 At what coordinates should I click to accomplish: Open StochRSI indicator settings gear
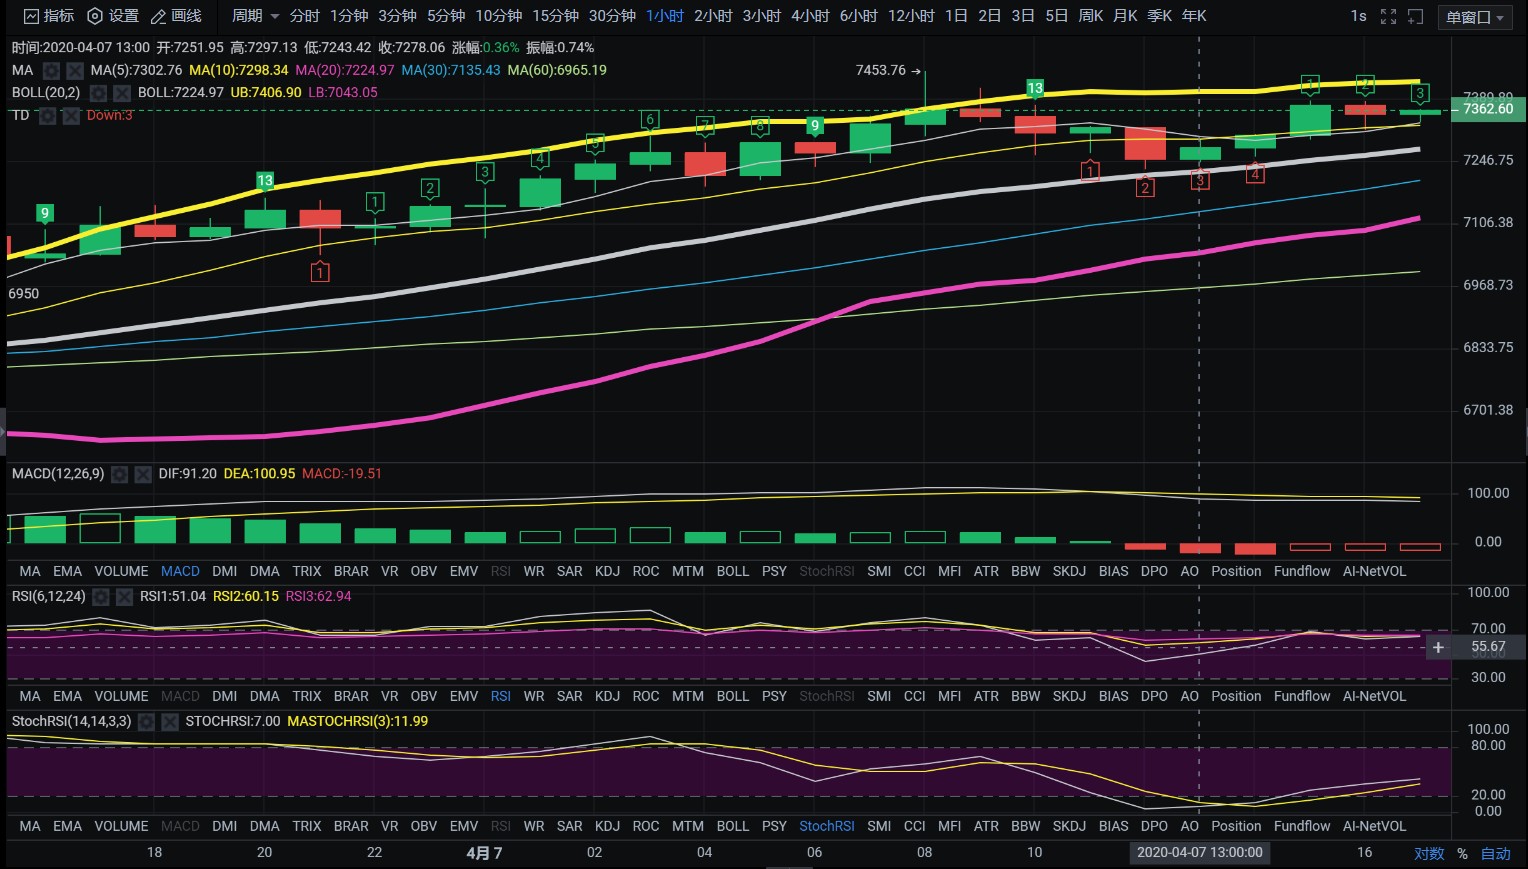click(146, 722)
